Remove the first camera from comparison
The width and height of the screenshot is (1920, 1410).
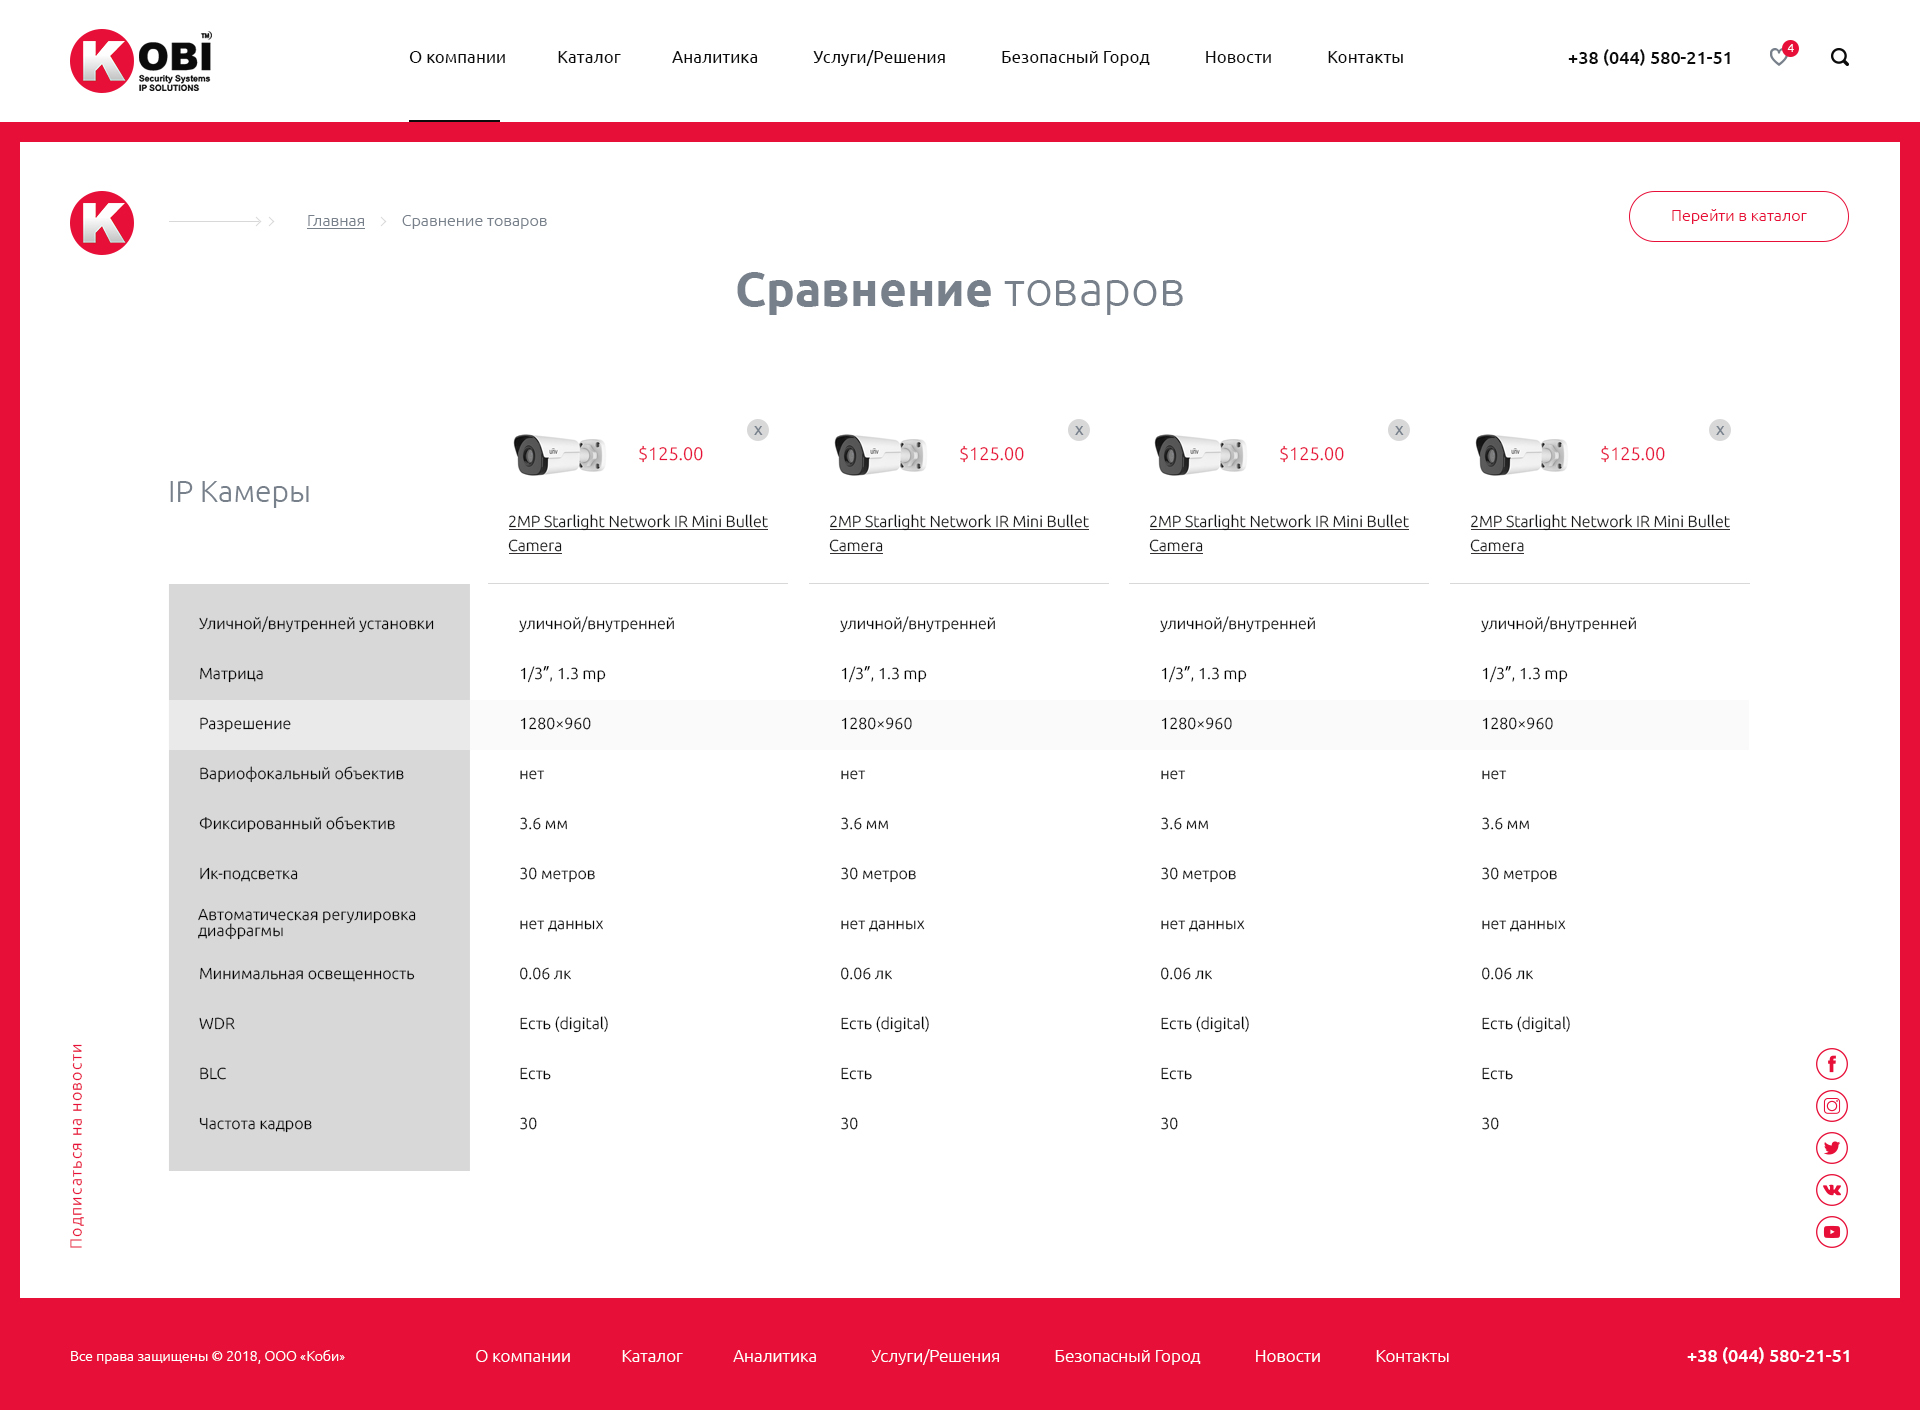point(758,430)
